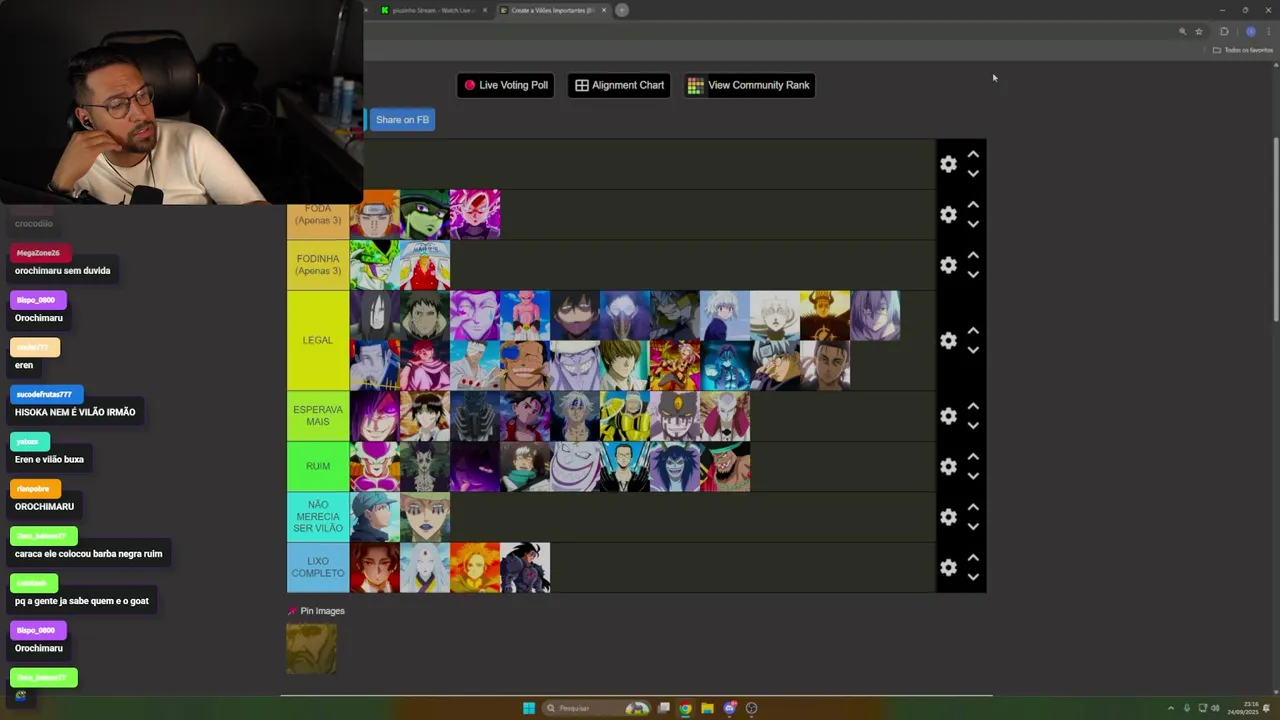Screen dimensions: 1280x720
Task: Move NÃO MERECIA SER VILÃO row down
Action: click(973, 526)
